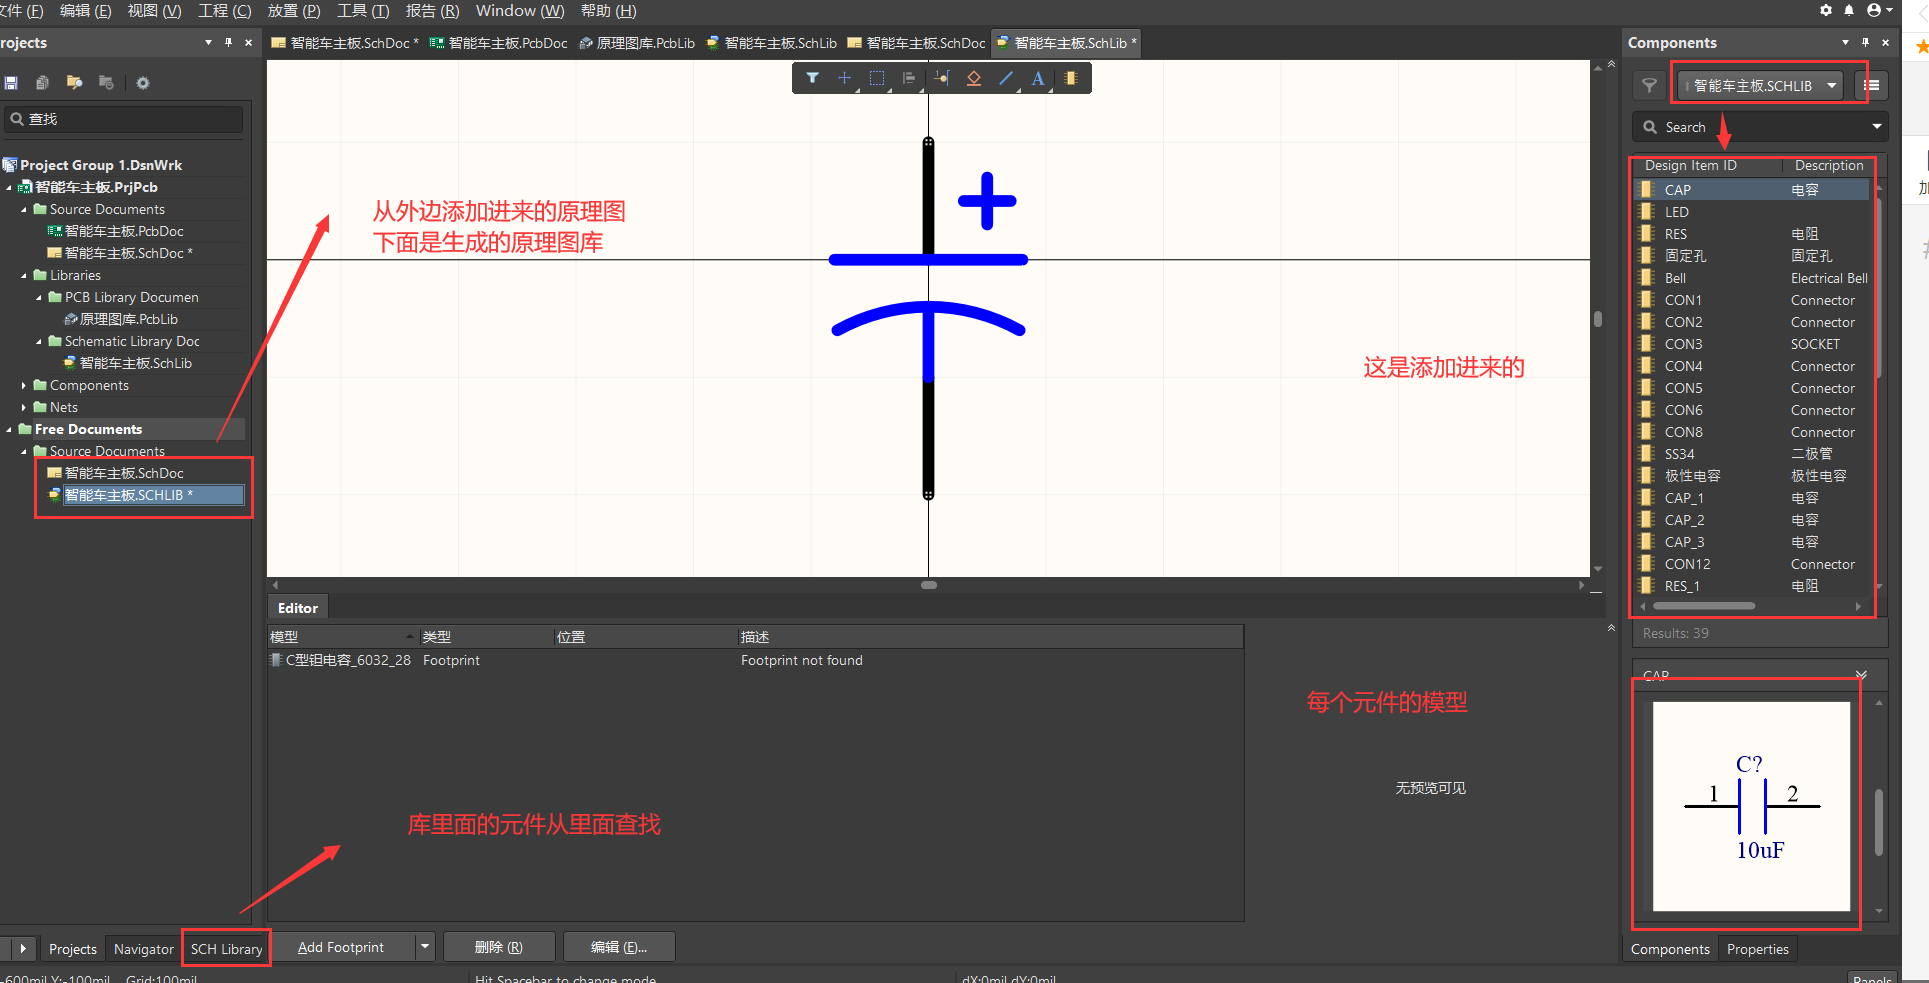Open application settings gear top right
Image resolution: width=1929 pixels, height=983 pixels.
(1826, 10)
